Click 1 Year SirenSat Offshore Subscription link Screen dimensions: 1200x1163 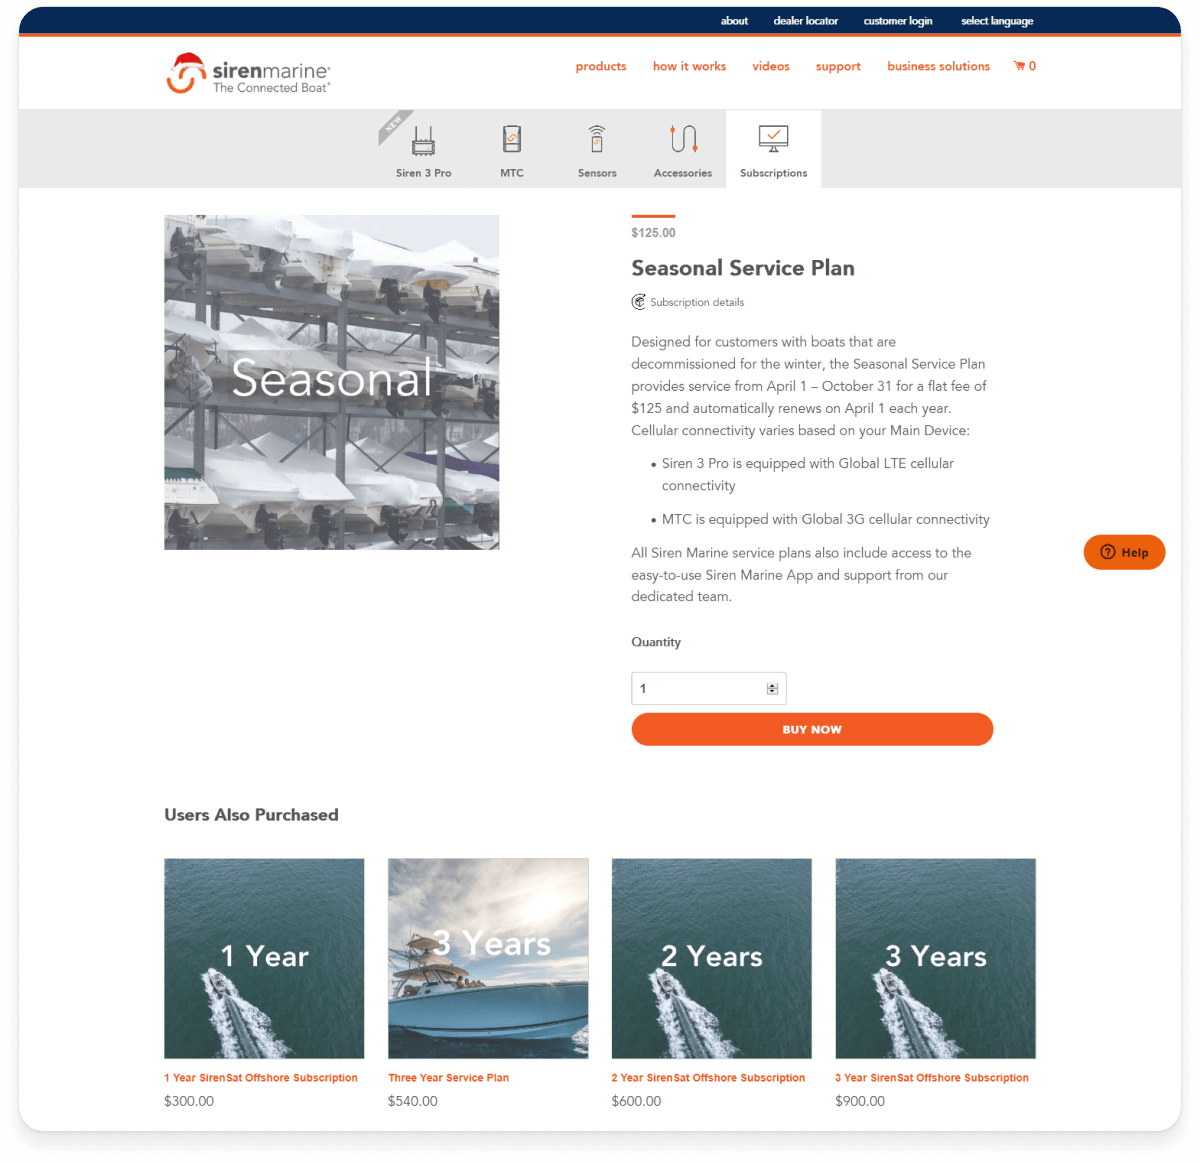tap(261, 1078)
